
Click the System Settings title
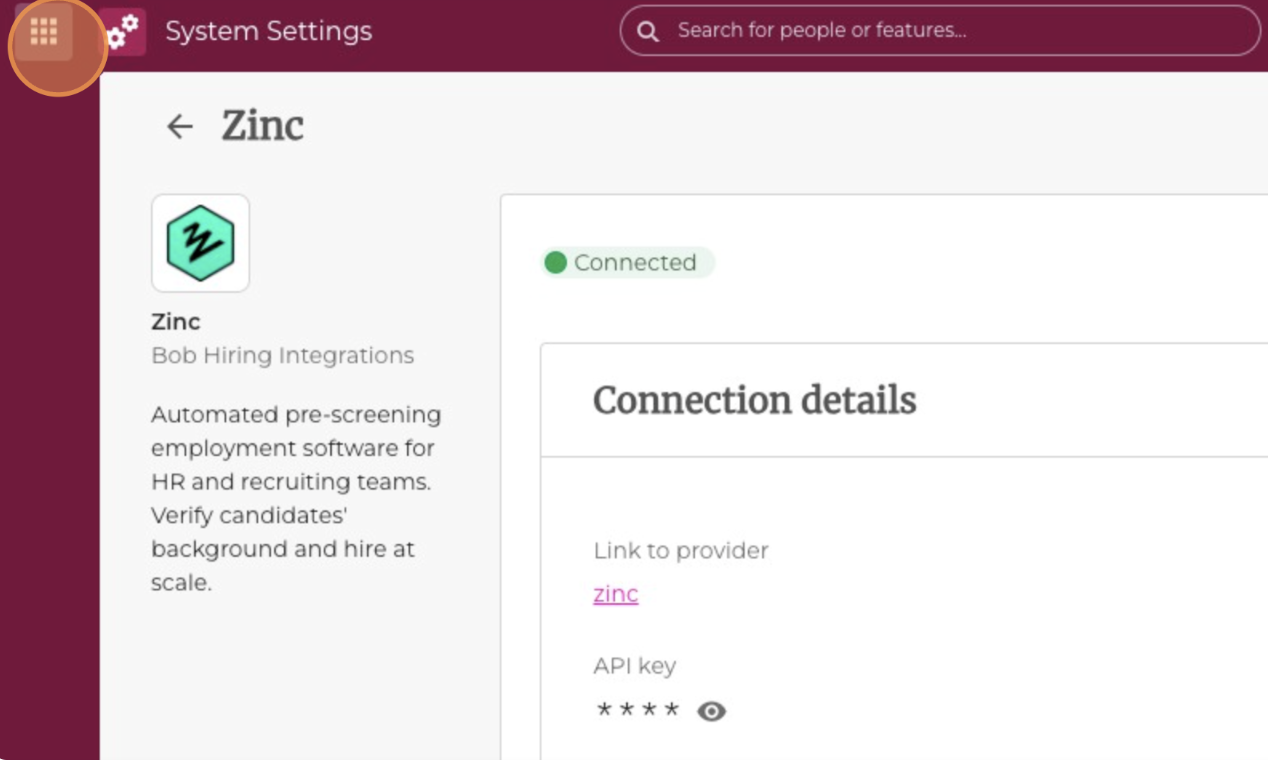point(268,31)
